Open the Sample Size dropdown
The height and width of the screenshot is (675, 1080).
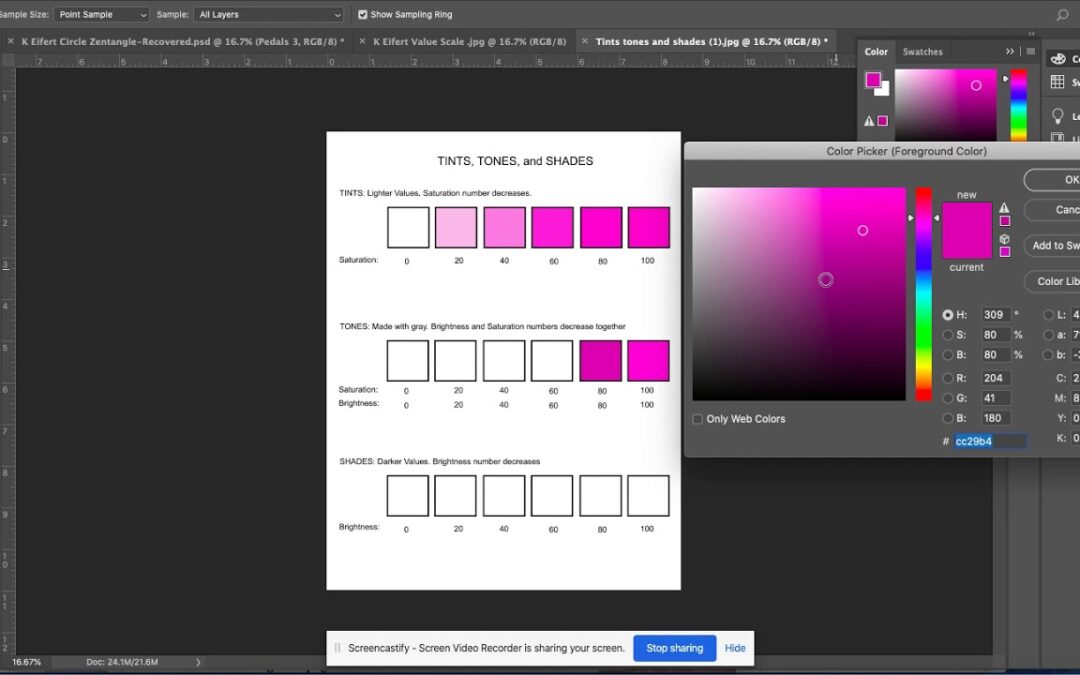pos(101,14)
